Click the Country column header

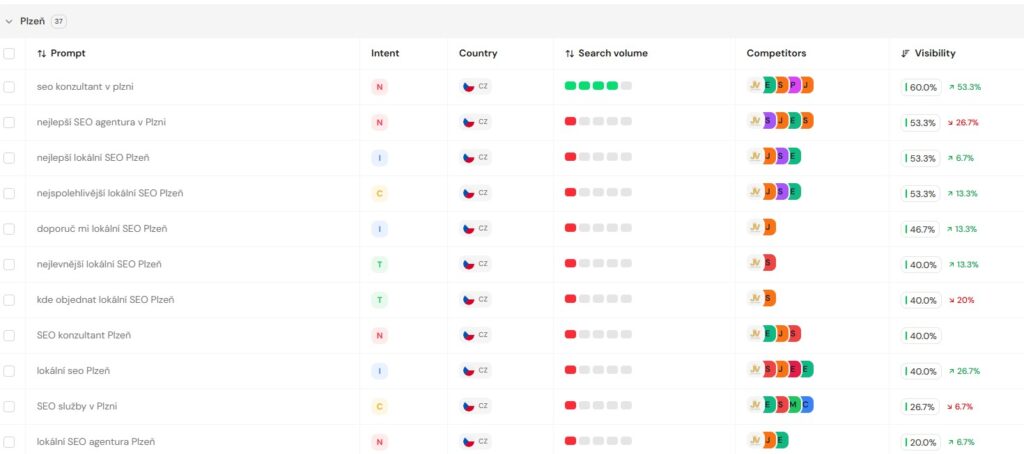(x=478, y=54)
